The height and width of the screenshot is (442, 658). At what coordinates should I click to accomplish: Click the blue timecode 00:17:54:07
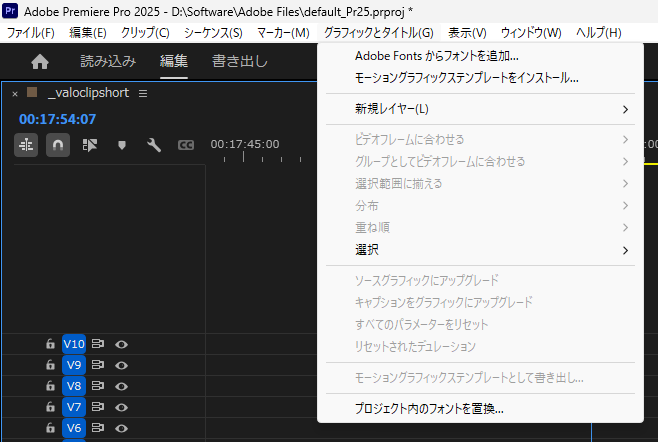[57, 119]
